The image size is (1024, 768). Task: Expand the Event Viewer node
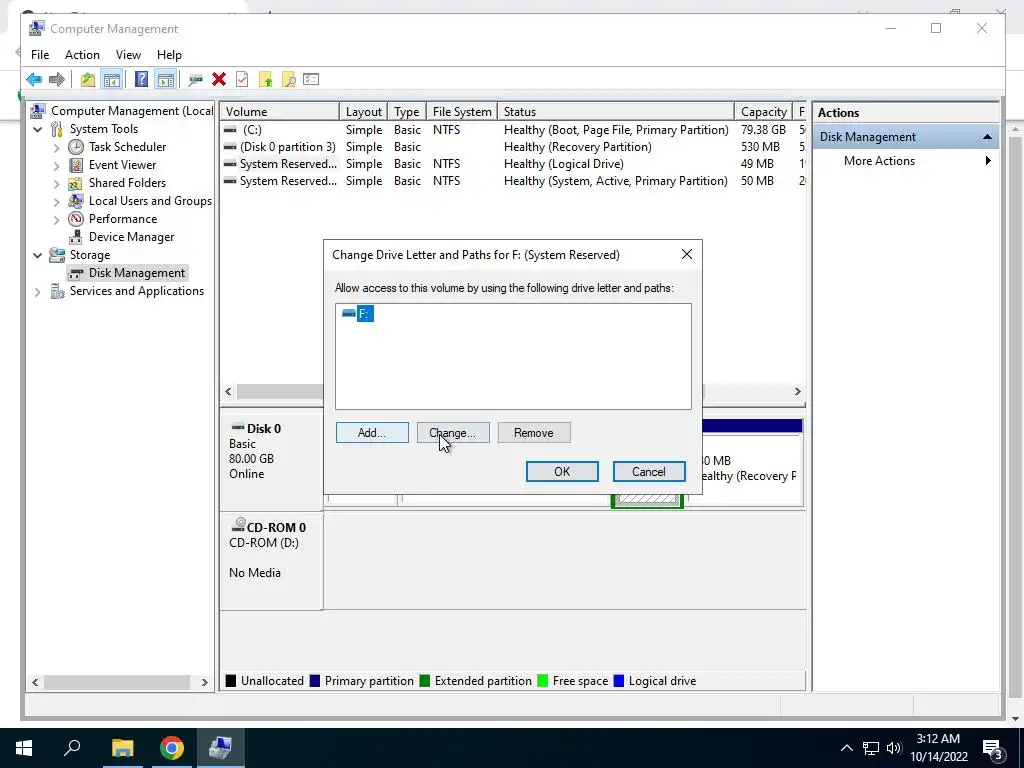(57, 166)
